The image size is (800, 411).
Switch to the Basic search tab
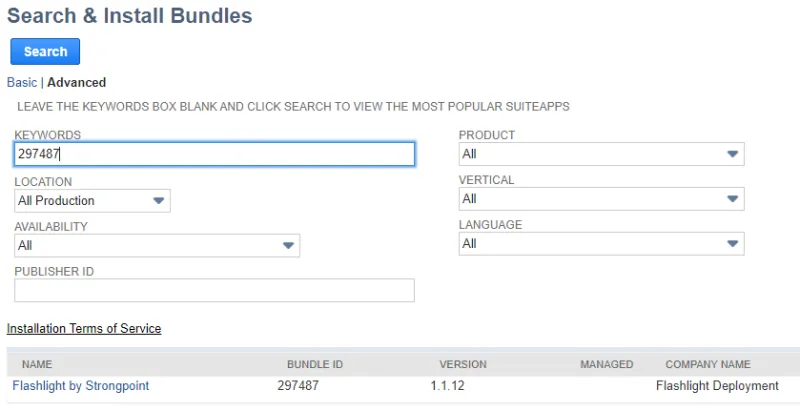(x=22, y=83)
